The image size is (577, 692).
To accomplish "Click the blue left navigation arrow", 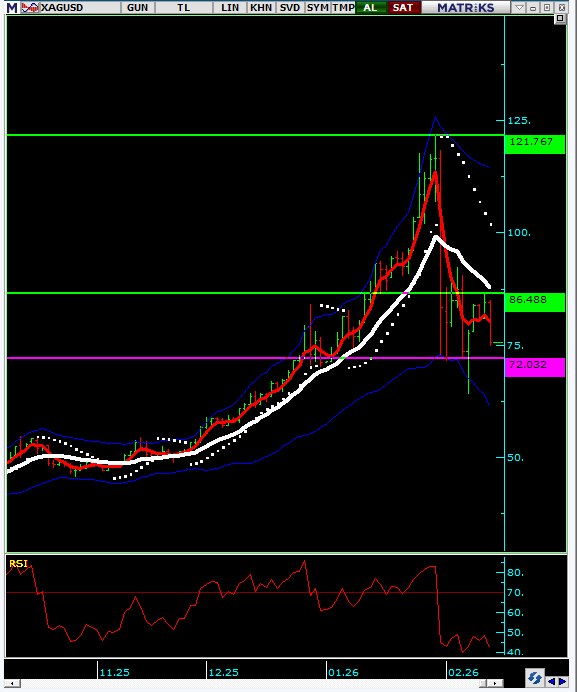I will (x=551, y=681).
